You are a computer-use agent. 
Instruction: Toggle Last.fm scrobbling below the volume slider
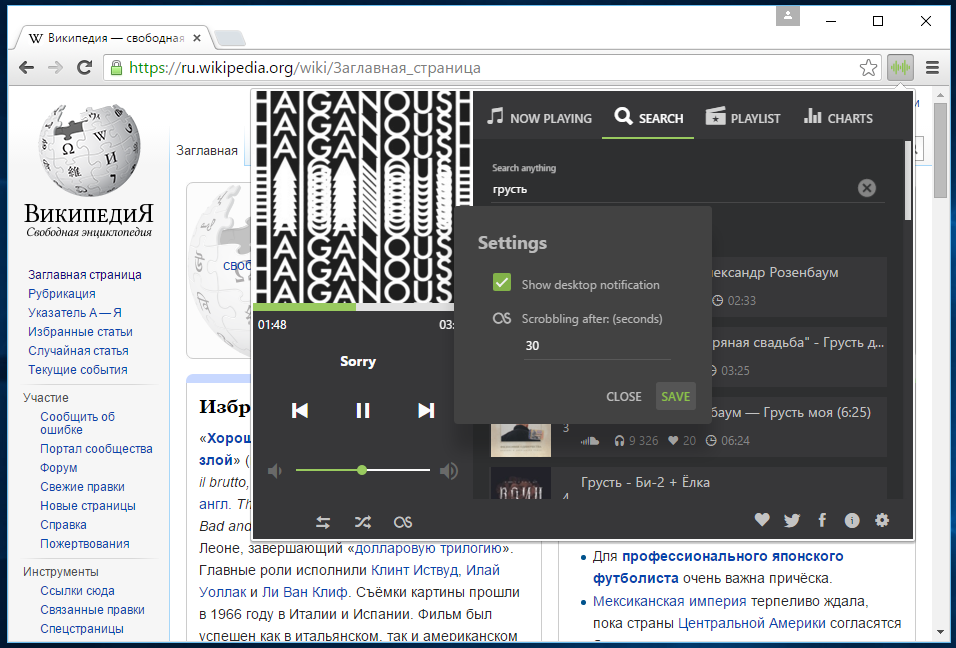pyautogui.click(x=403, y=522)
